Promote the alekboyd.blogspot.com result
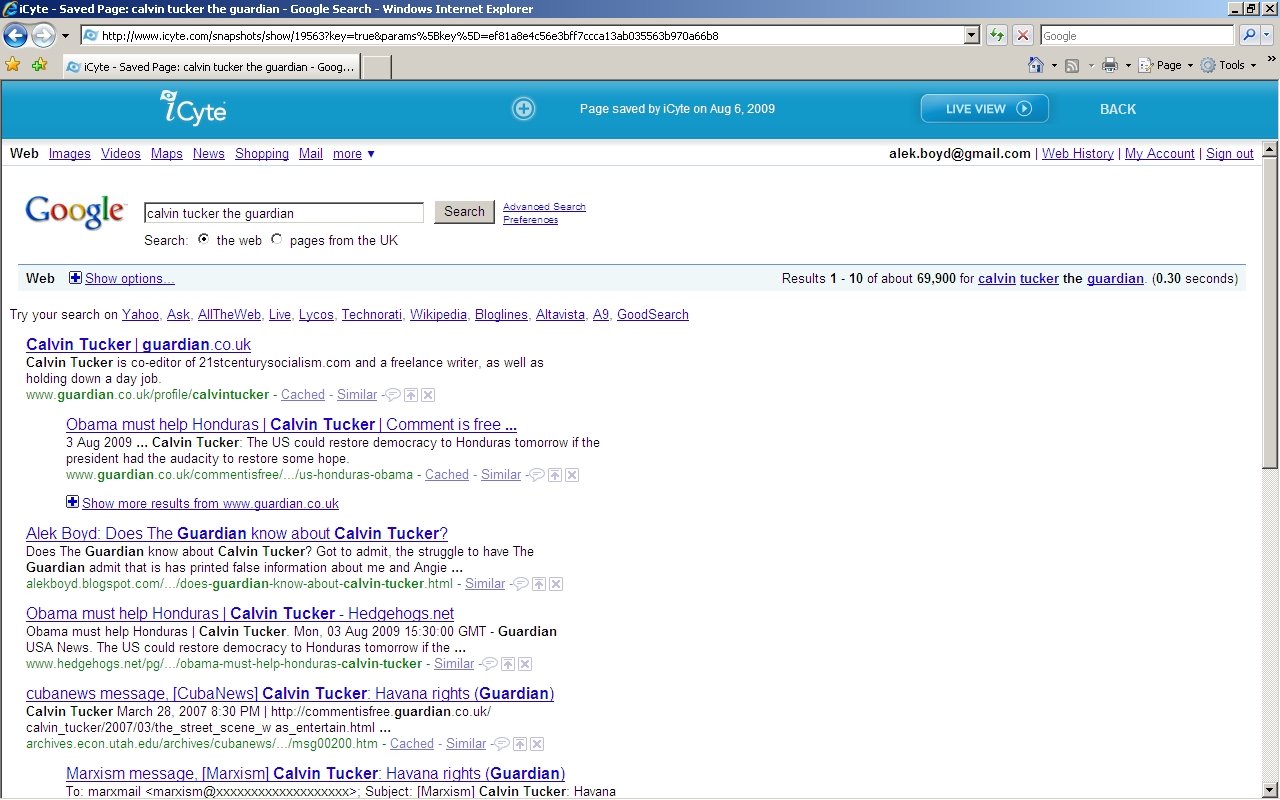The height and width of the screenshot is (800, 1280). pos(539,584)
